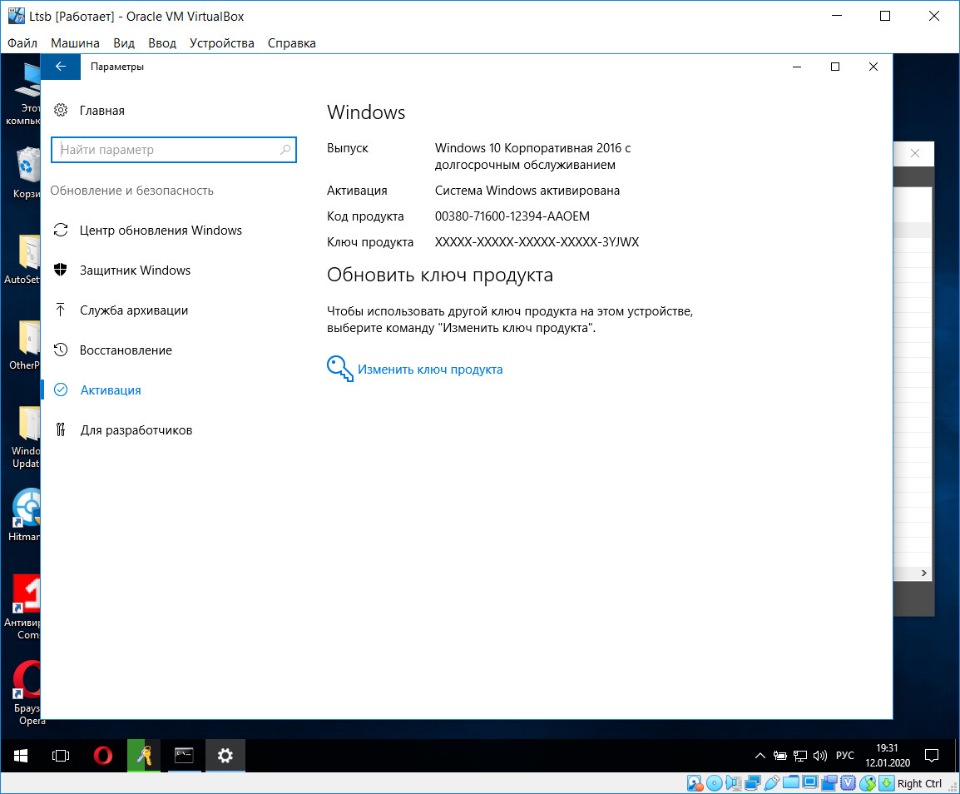Screen dimensions: 960x794
Task: Click the text Система Windows активирована
Action: pos(527,190)
